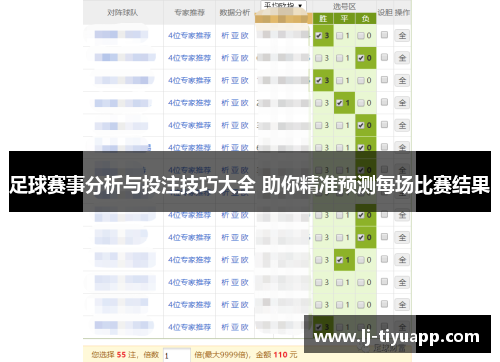Click 全 button in the fourth match row
This screenshot has width=500, height=362.
402,103
